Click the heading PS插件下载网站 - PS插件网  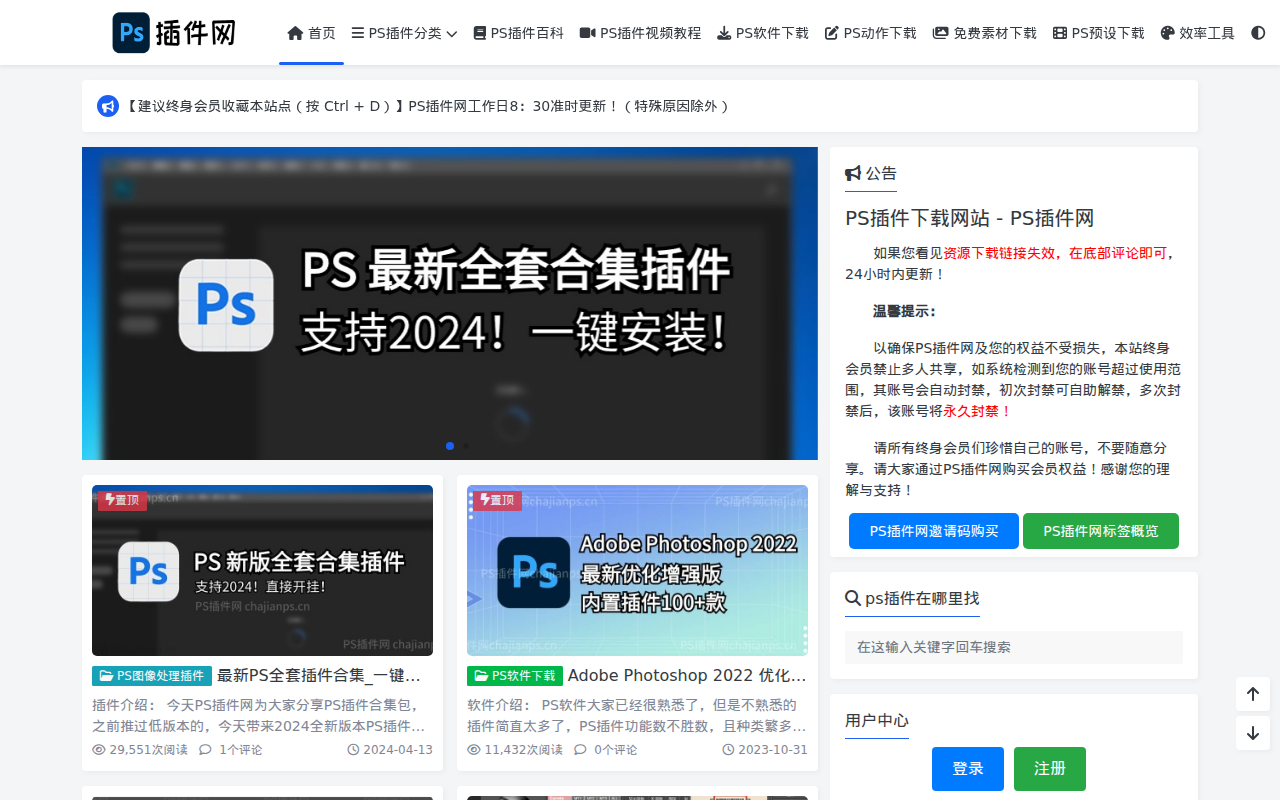(970, 218)
